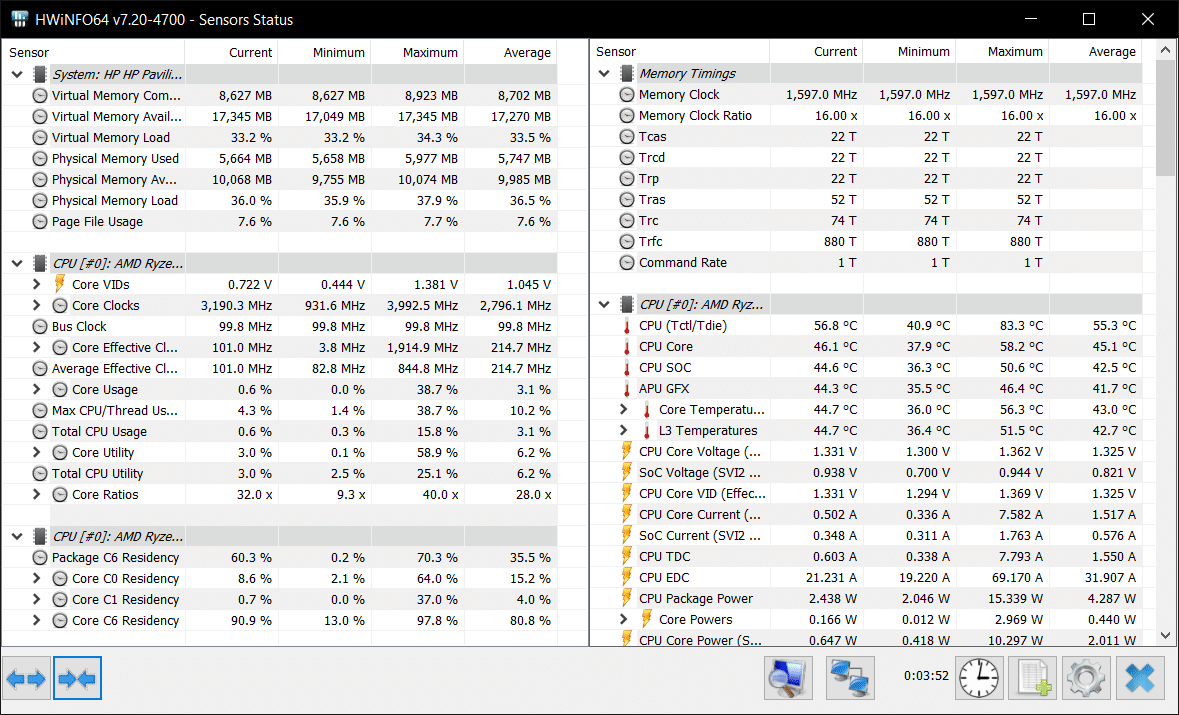Image resolution: width=1179 pixels, height=715 pixels.
Task: Click the 3,992.5 MHz Core Clocks maximum value
Action: click(423, 305)
